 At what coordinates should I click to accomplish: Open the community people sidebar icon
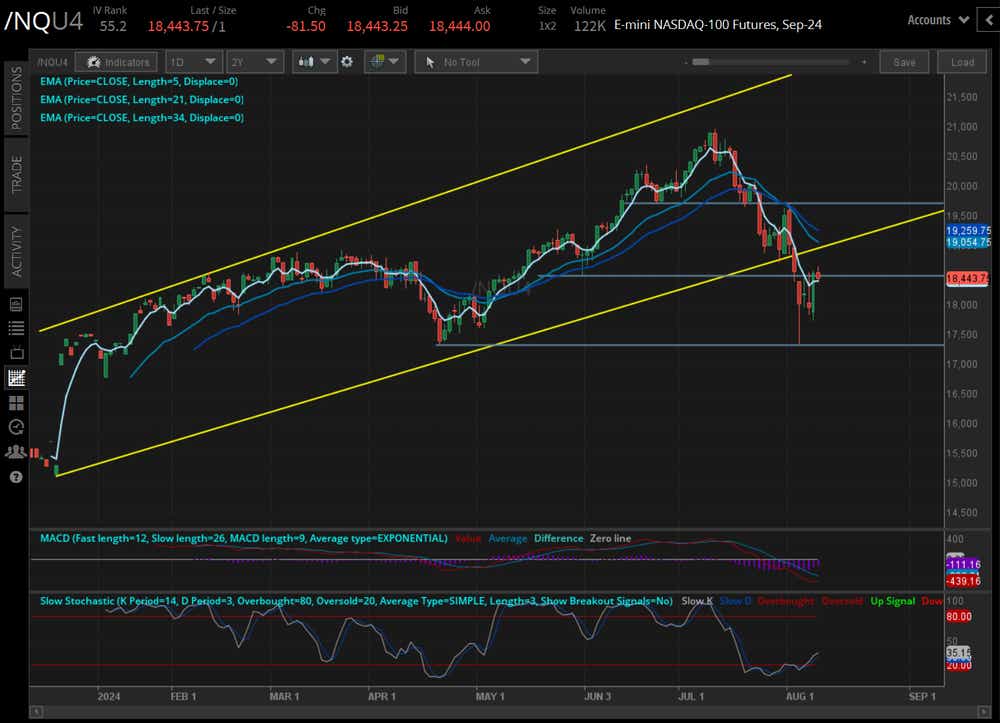[x=16, y=452]
